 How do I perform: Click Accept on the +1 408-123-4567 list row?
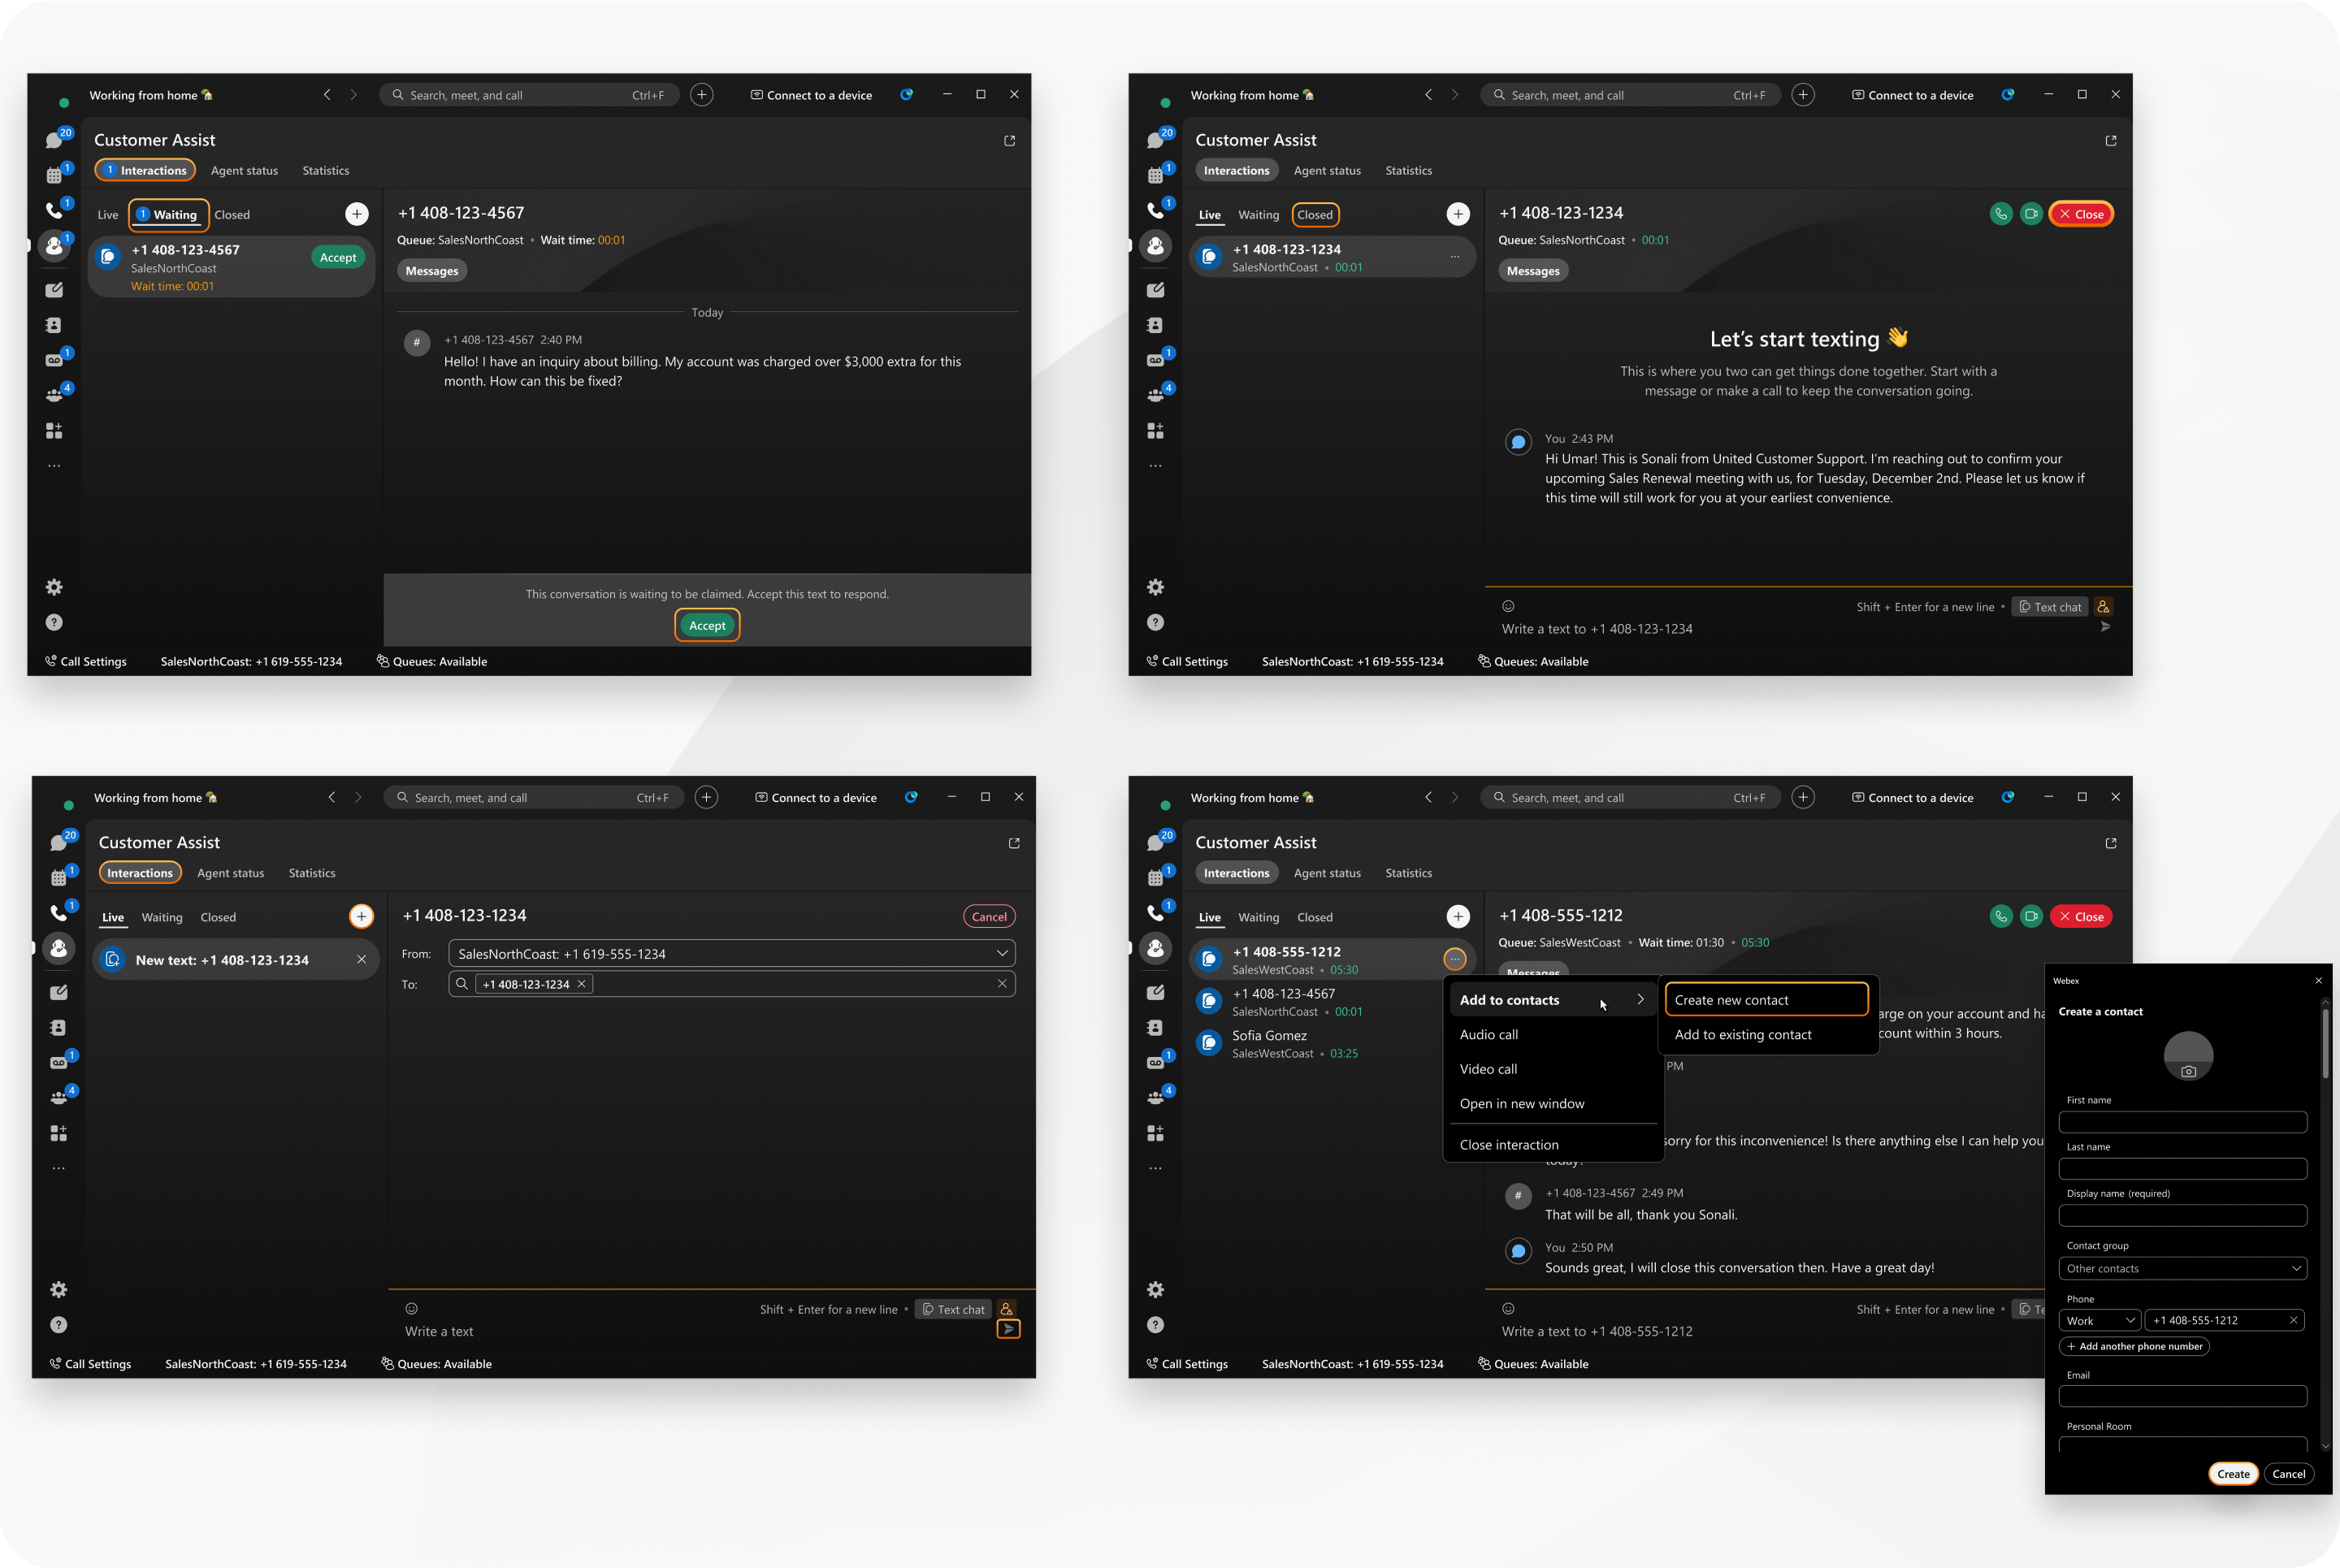coord(338,258)
